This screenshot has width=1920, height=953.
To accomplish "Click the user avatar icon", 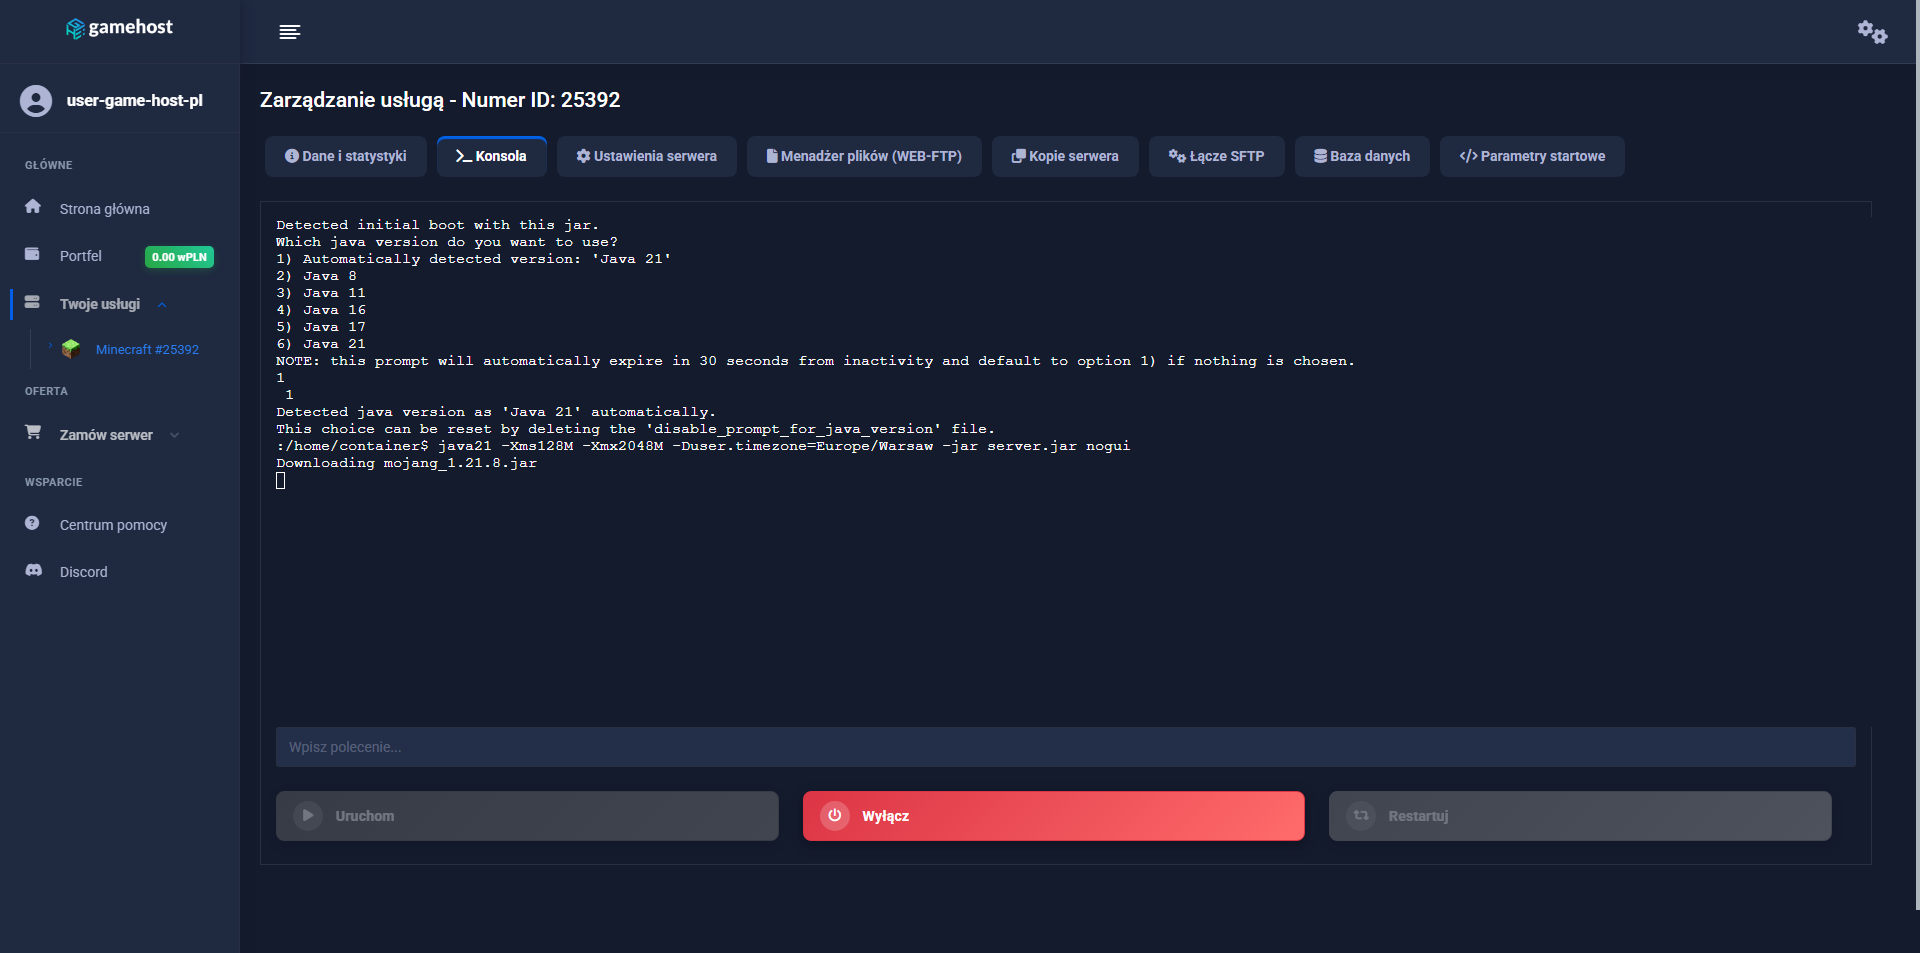I will tap(36, 101).
